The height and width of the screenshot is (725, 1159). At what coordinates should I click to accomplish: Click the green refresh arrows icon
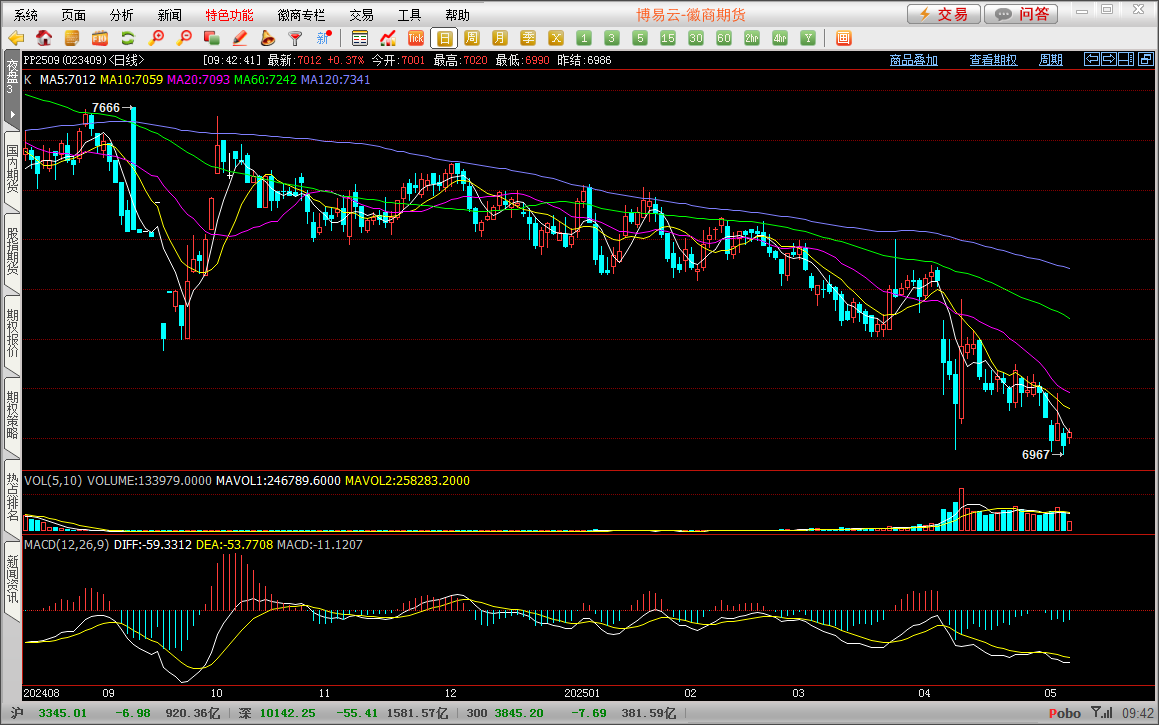128,38
